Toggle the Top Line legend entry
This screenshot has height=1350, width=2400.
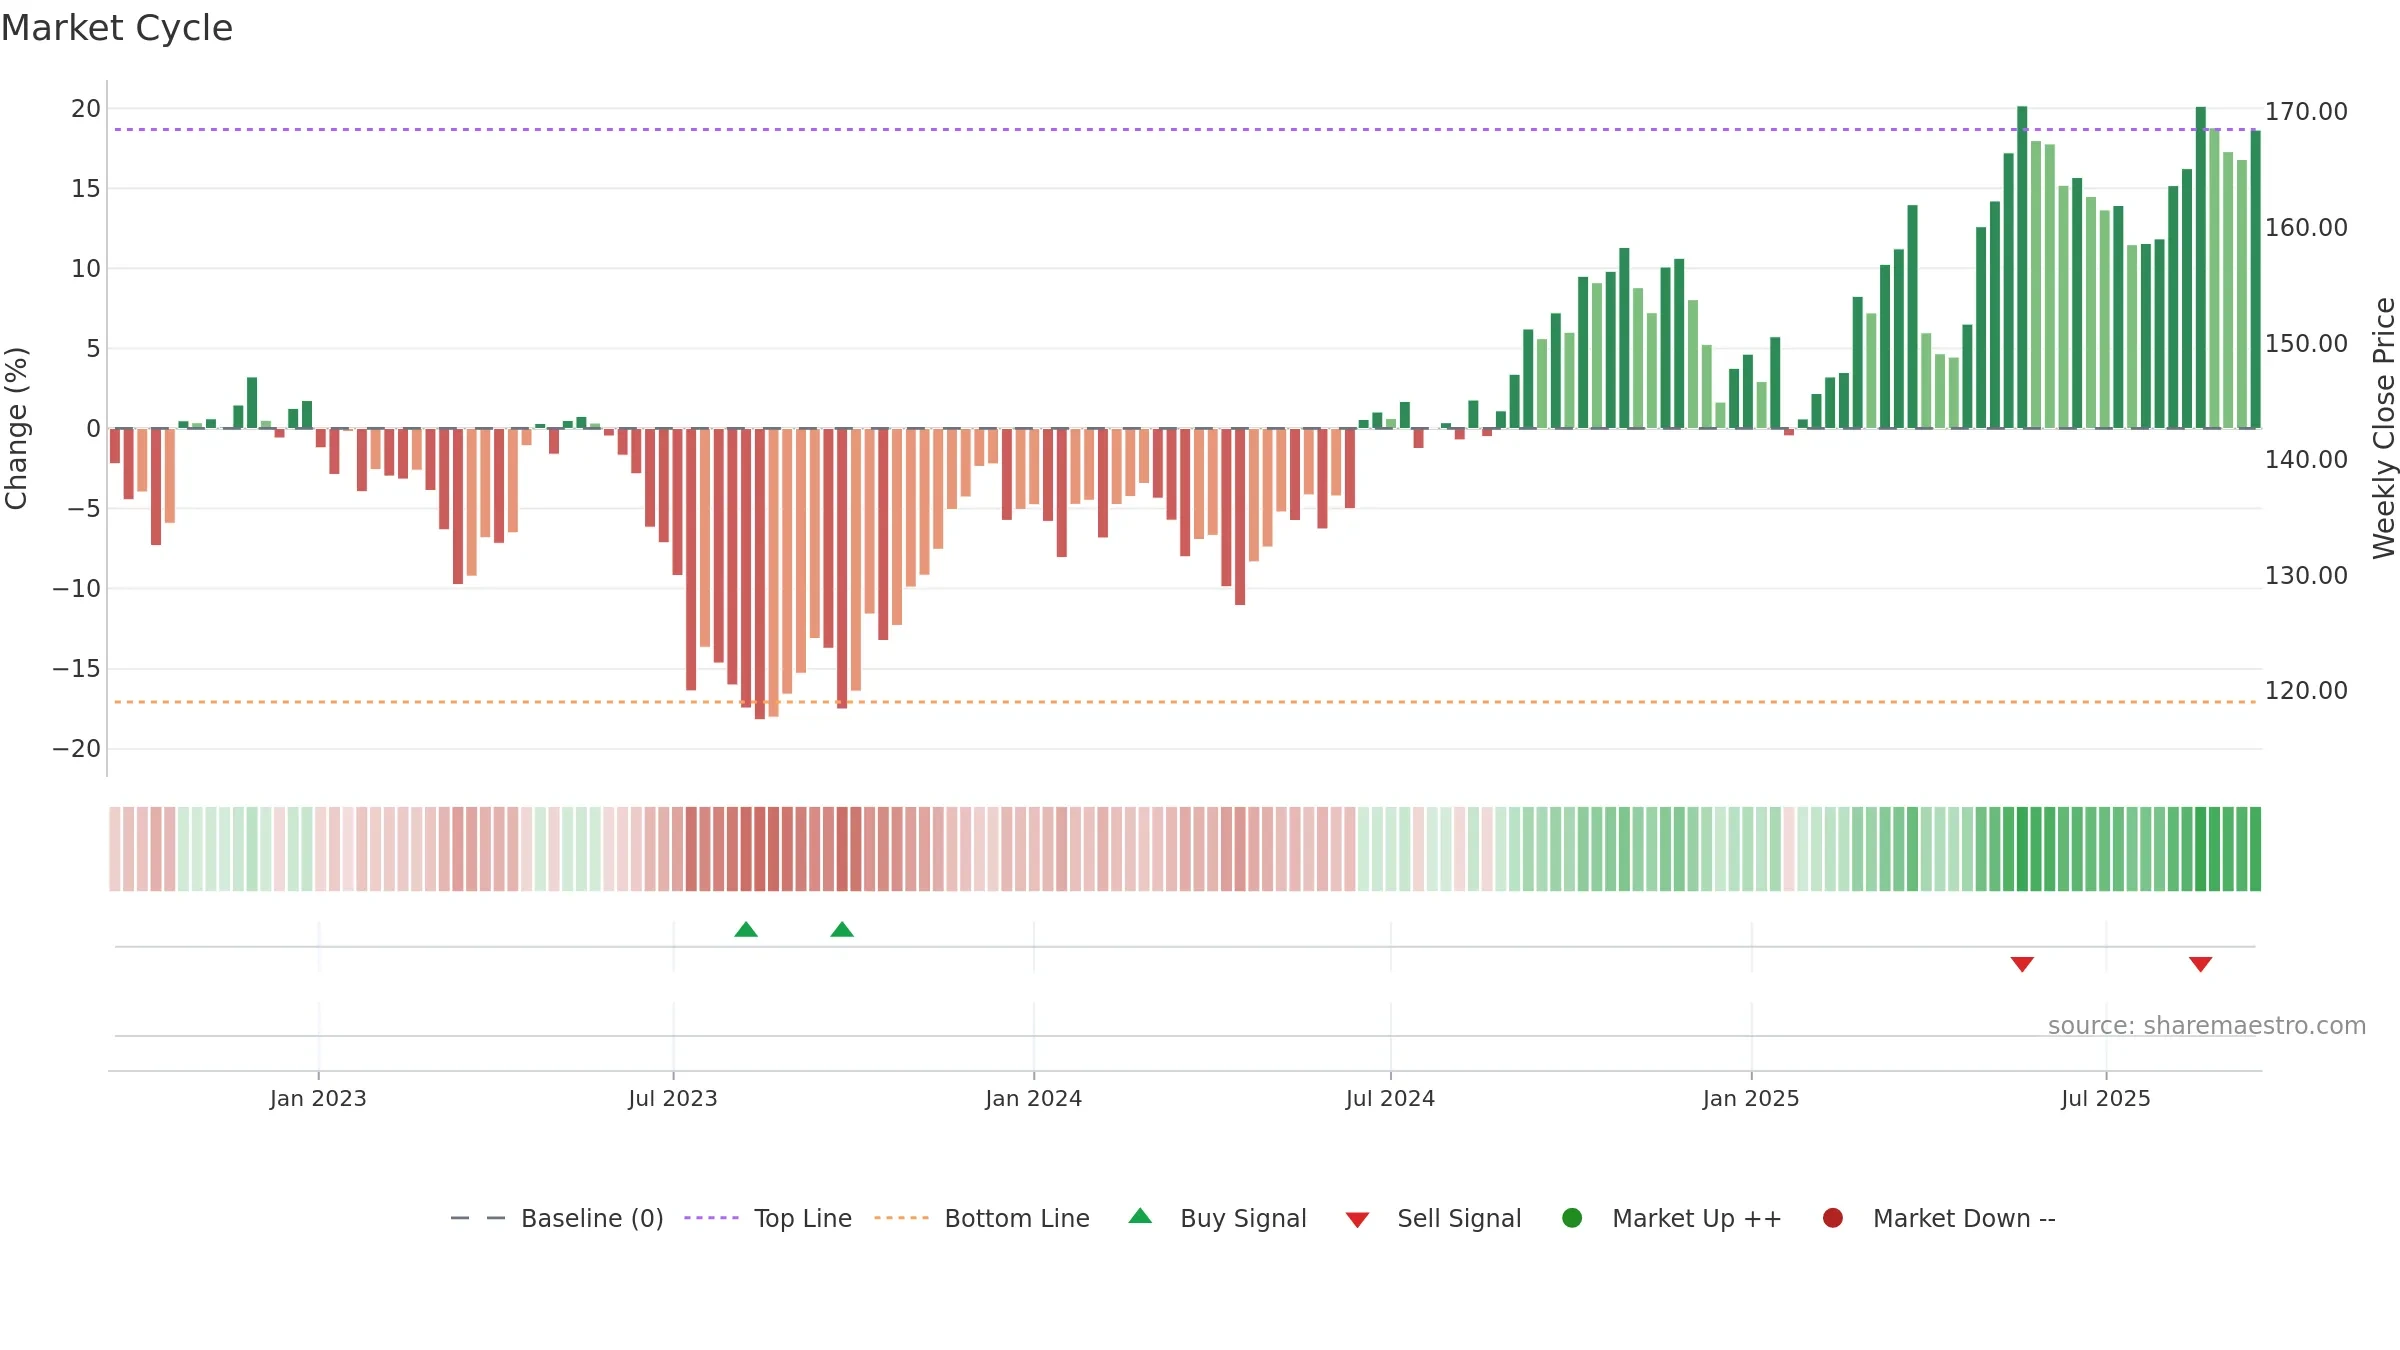pos(768,1218)
